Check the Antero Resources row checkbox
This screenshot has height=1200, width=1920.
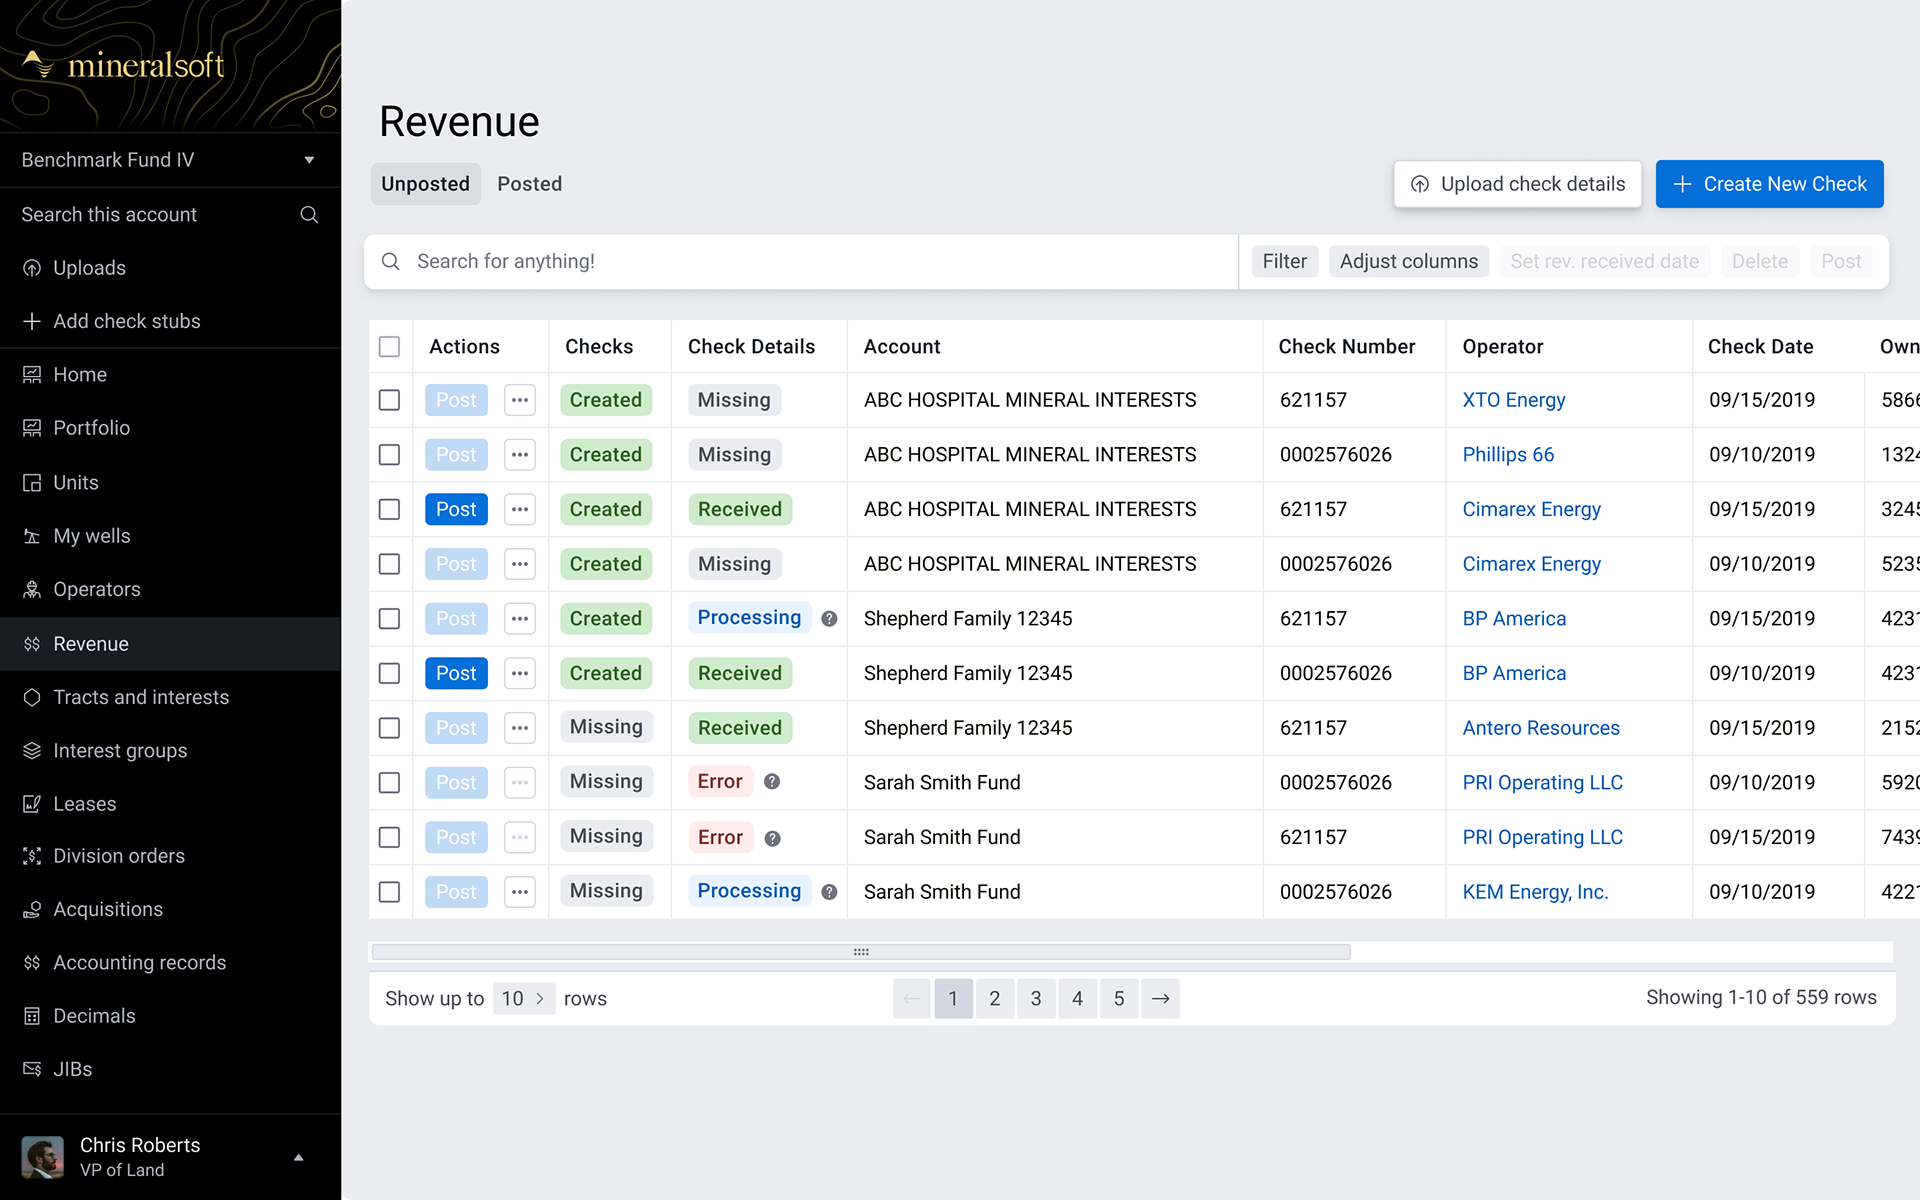tap(389, 728)
